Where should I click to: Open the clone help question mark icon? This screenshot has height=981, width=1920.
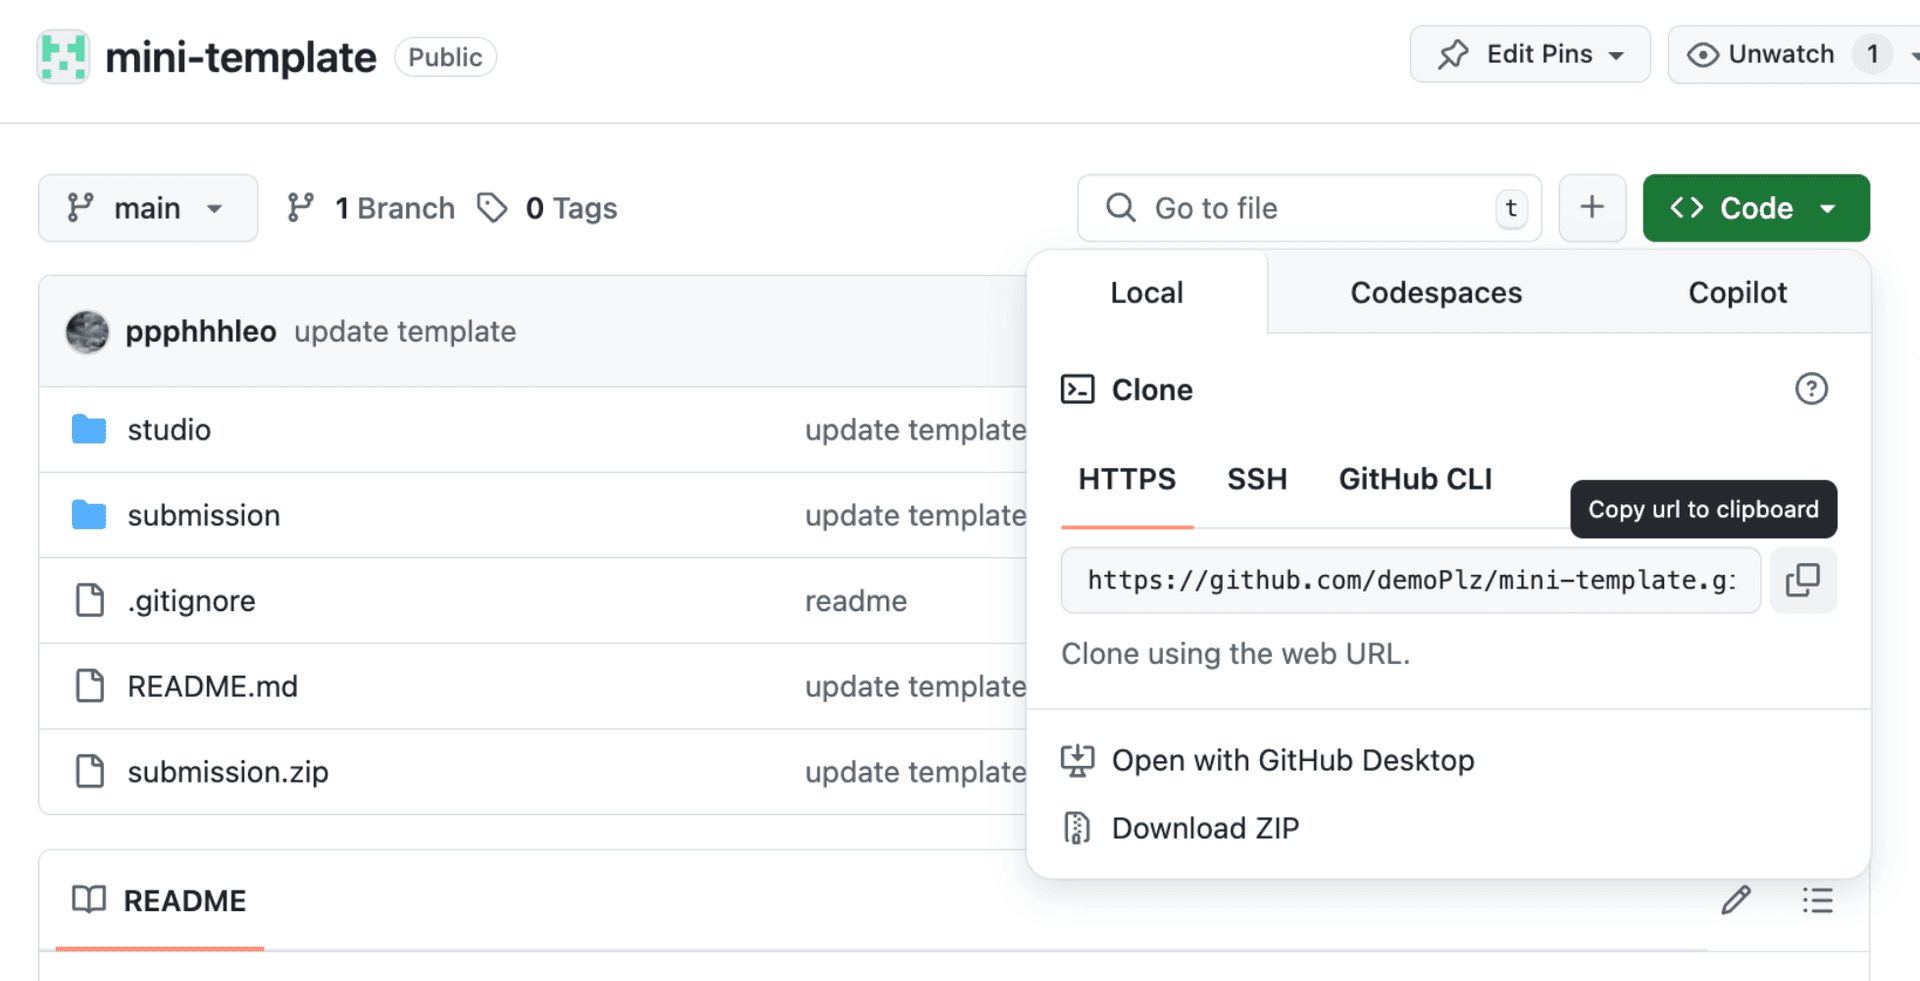click(1811, 389)
